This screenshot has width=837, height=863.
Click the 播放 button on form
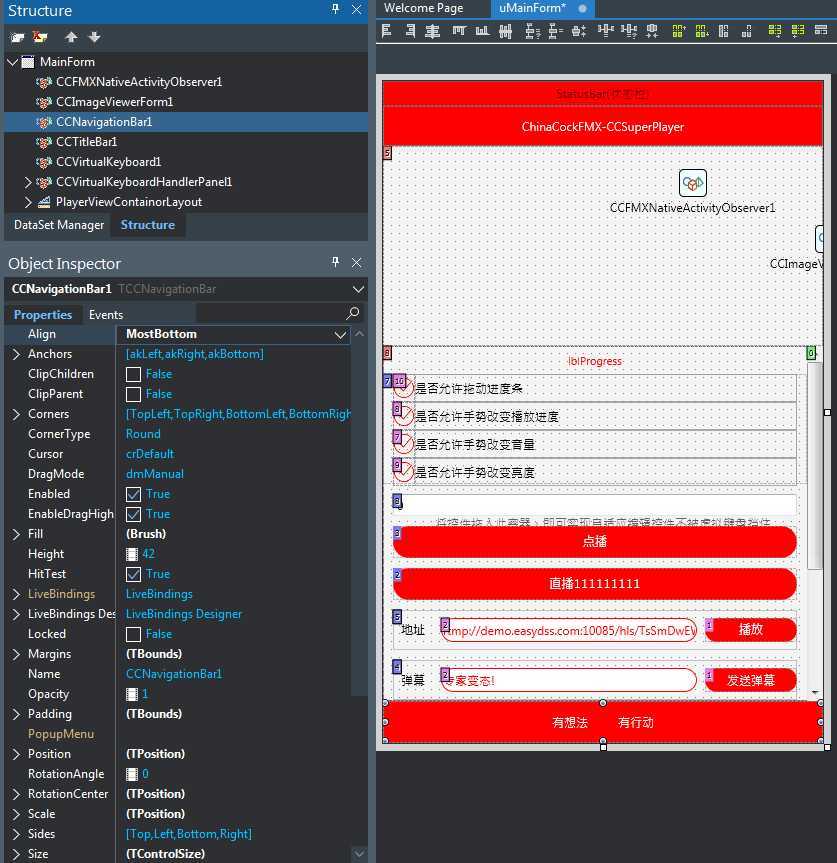click(x=751, y=630)
